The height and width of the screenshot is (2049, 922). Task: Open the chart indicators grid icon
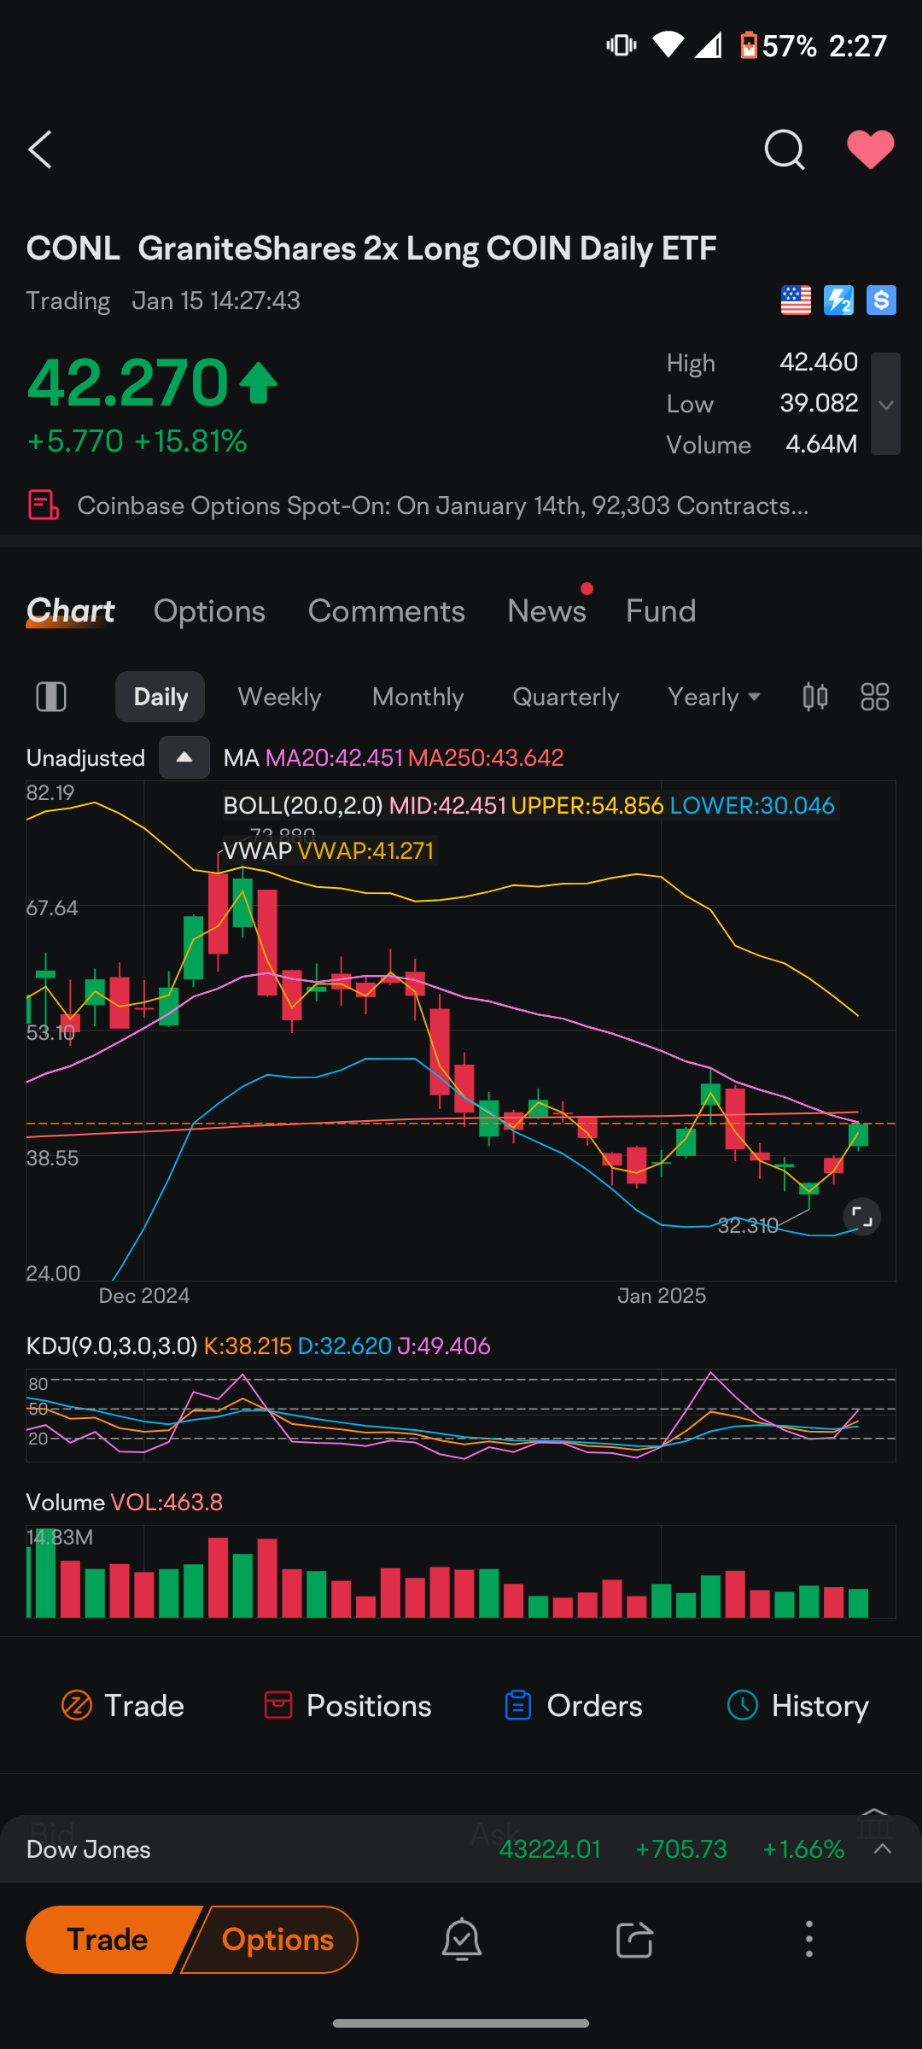point(875,697)
